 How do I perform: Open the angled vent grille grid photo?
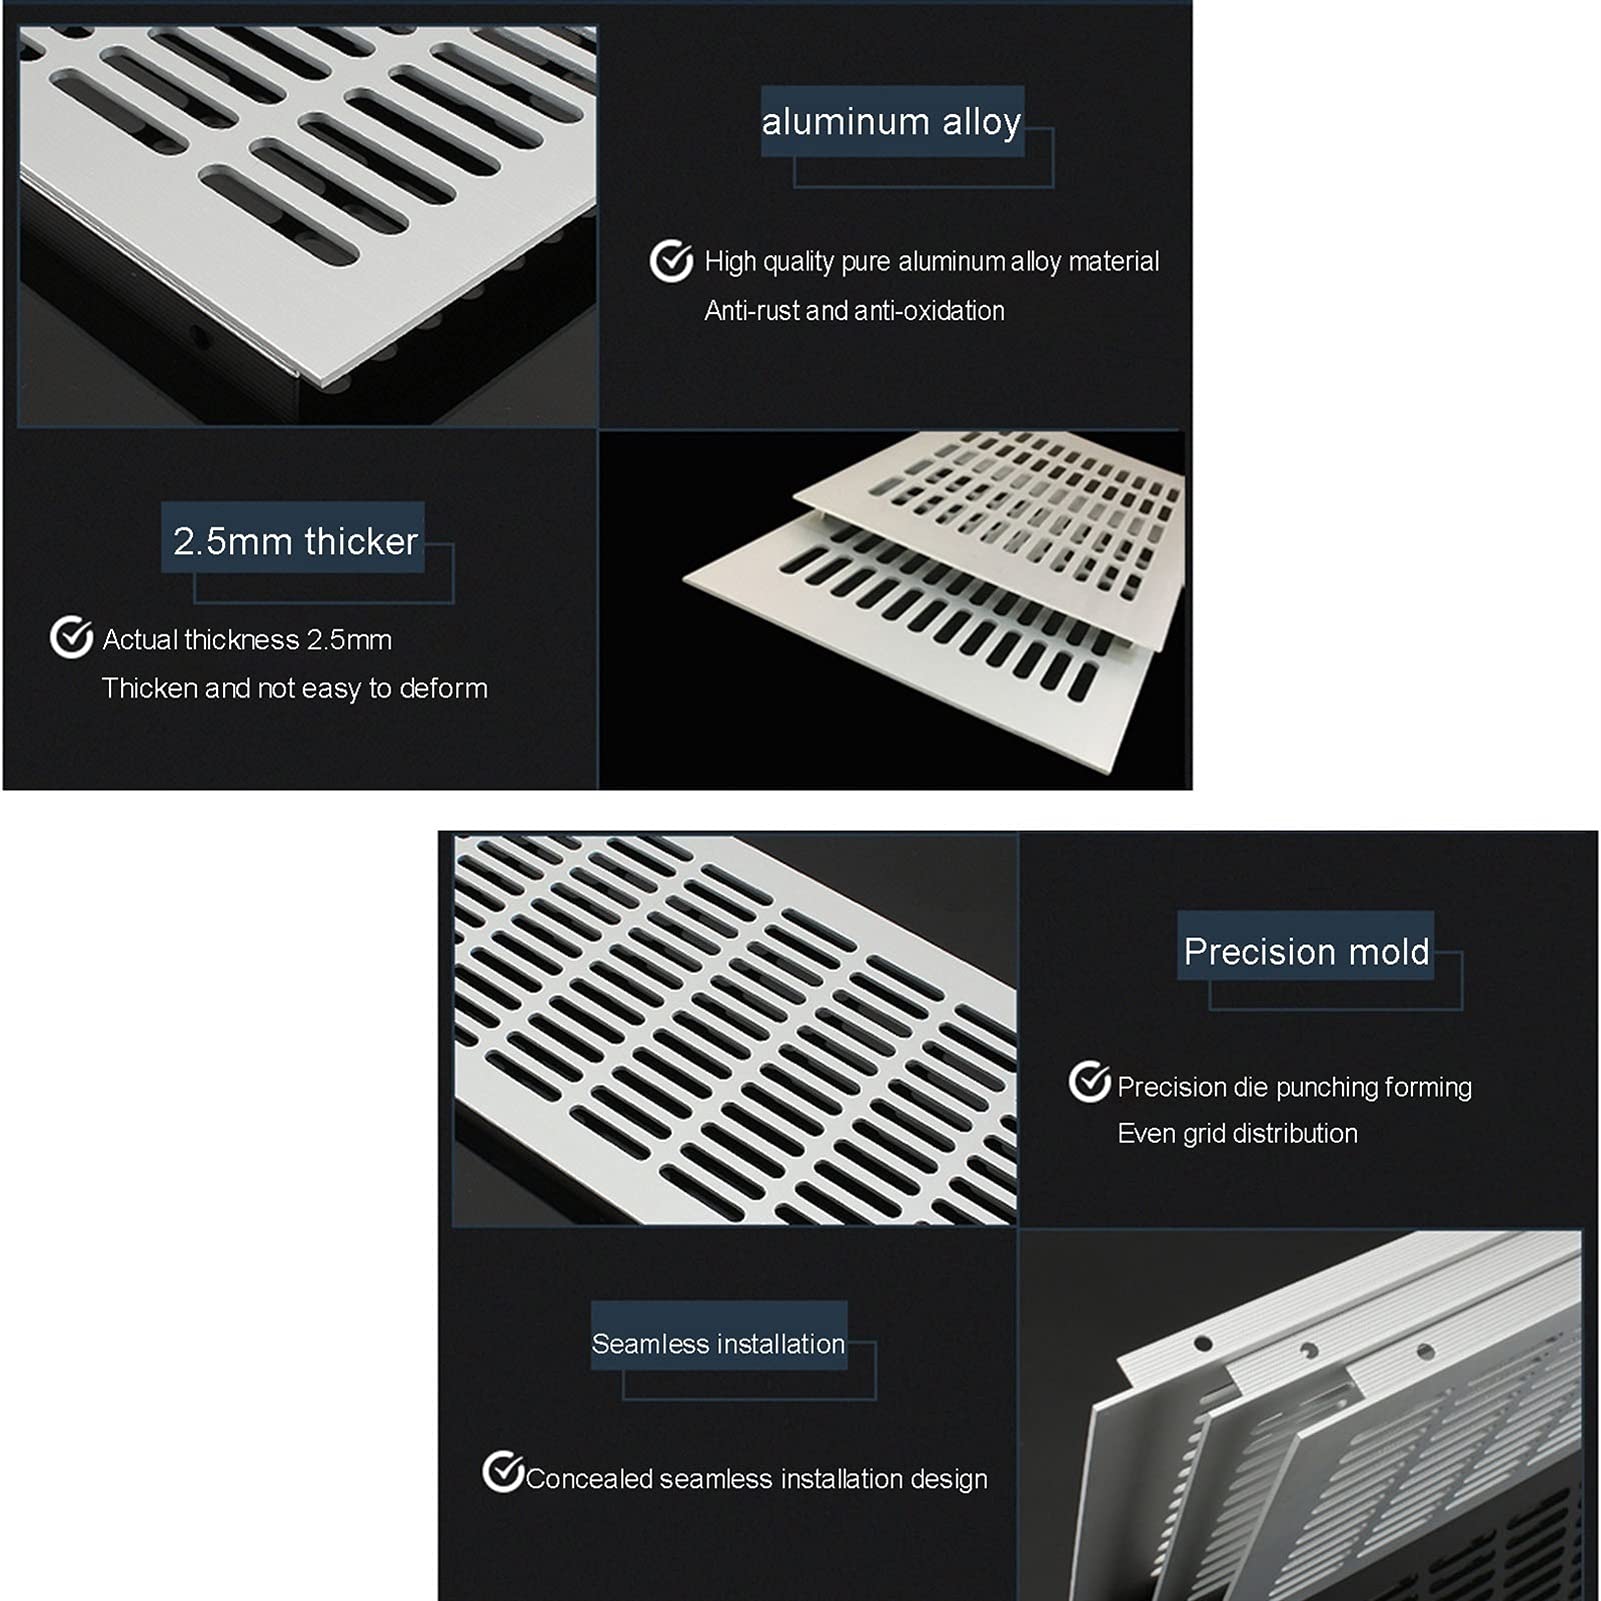[x=735, y=1029]
